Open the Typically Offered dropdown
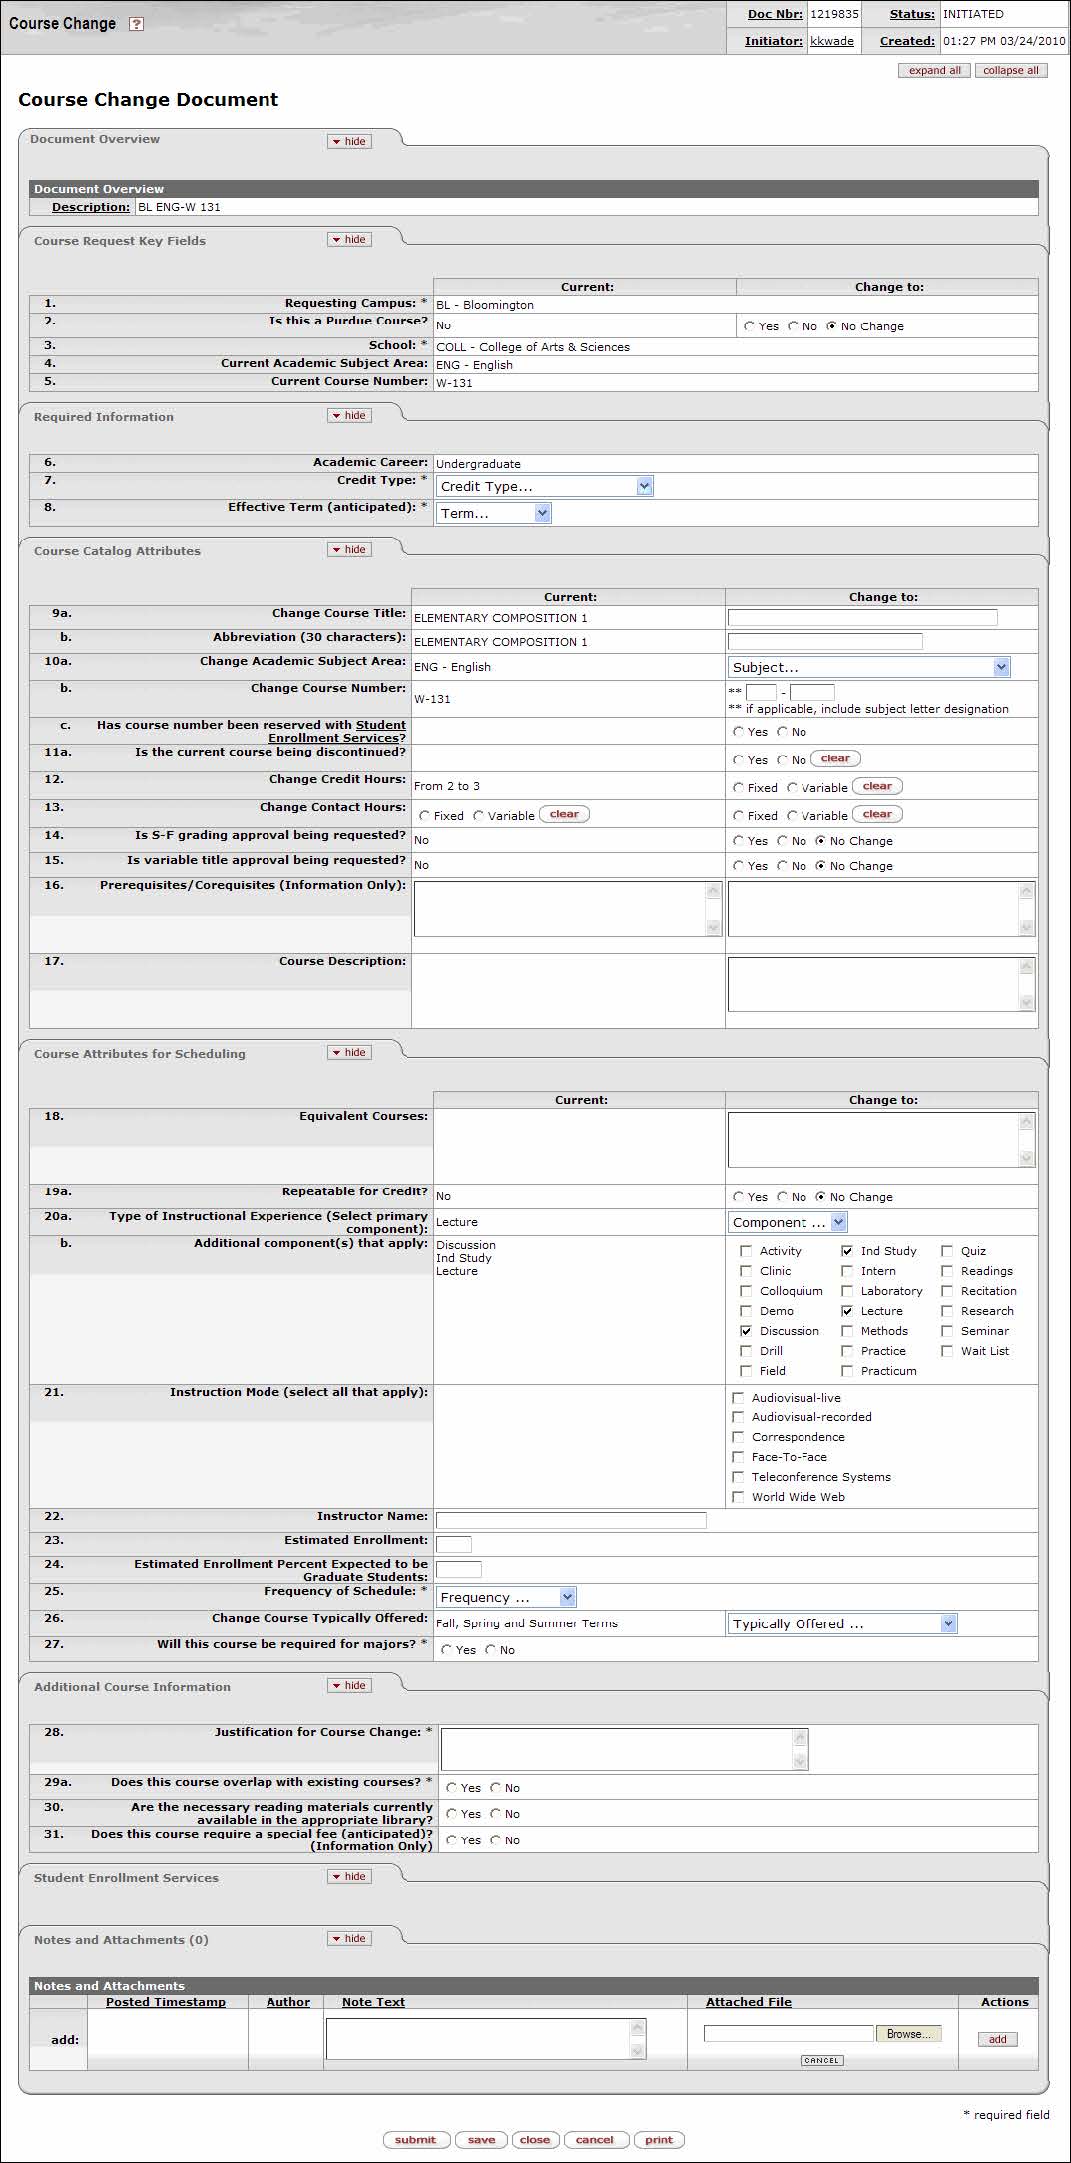Screen dimensions: 1071x2163 842,1624
